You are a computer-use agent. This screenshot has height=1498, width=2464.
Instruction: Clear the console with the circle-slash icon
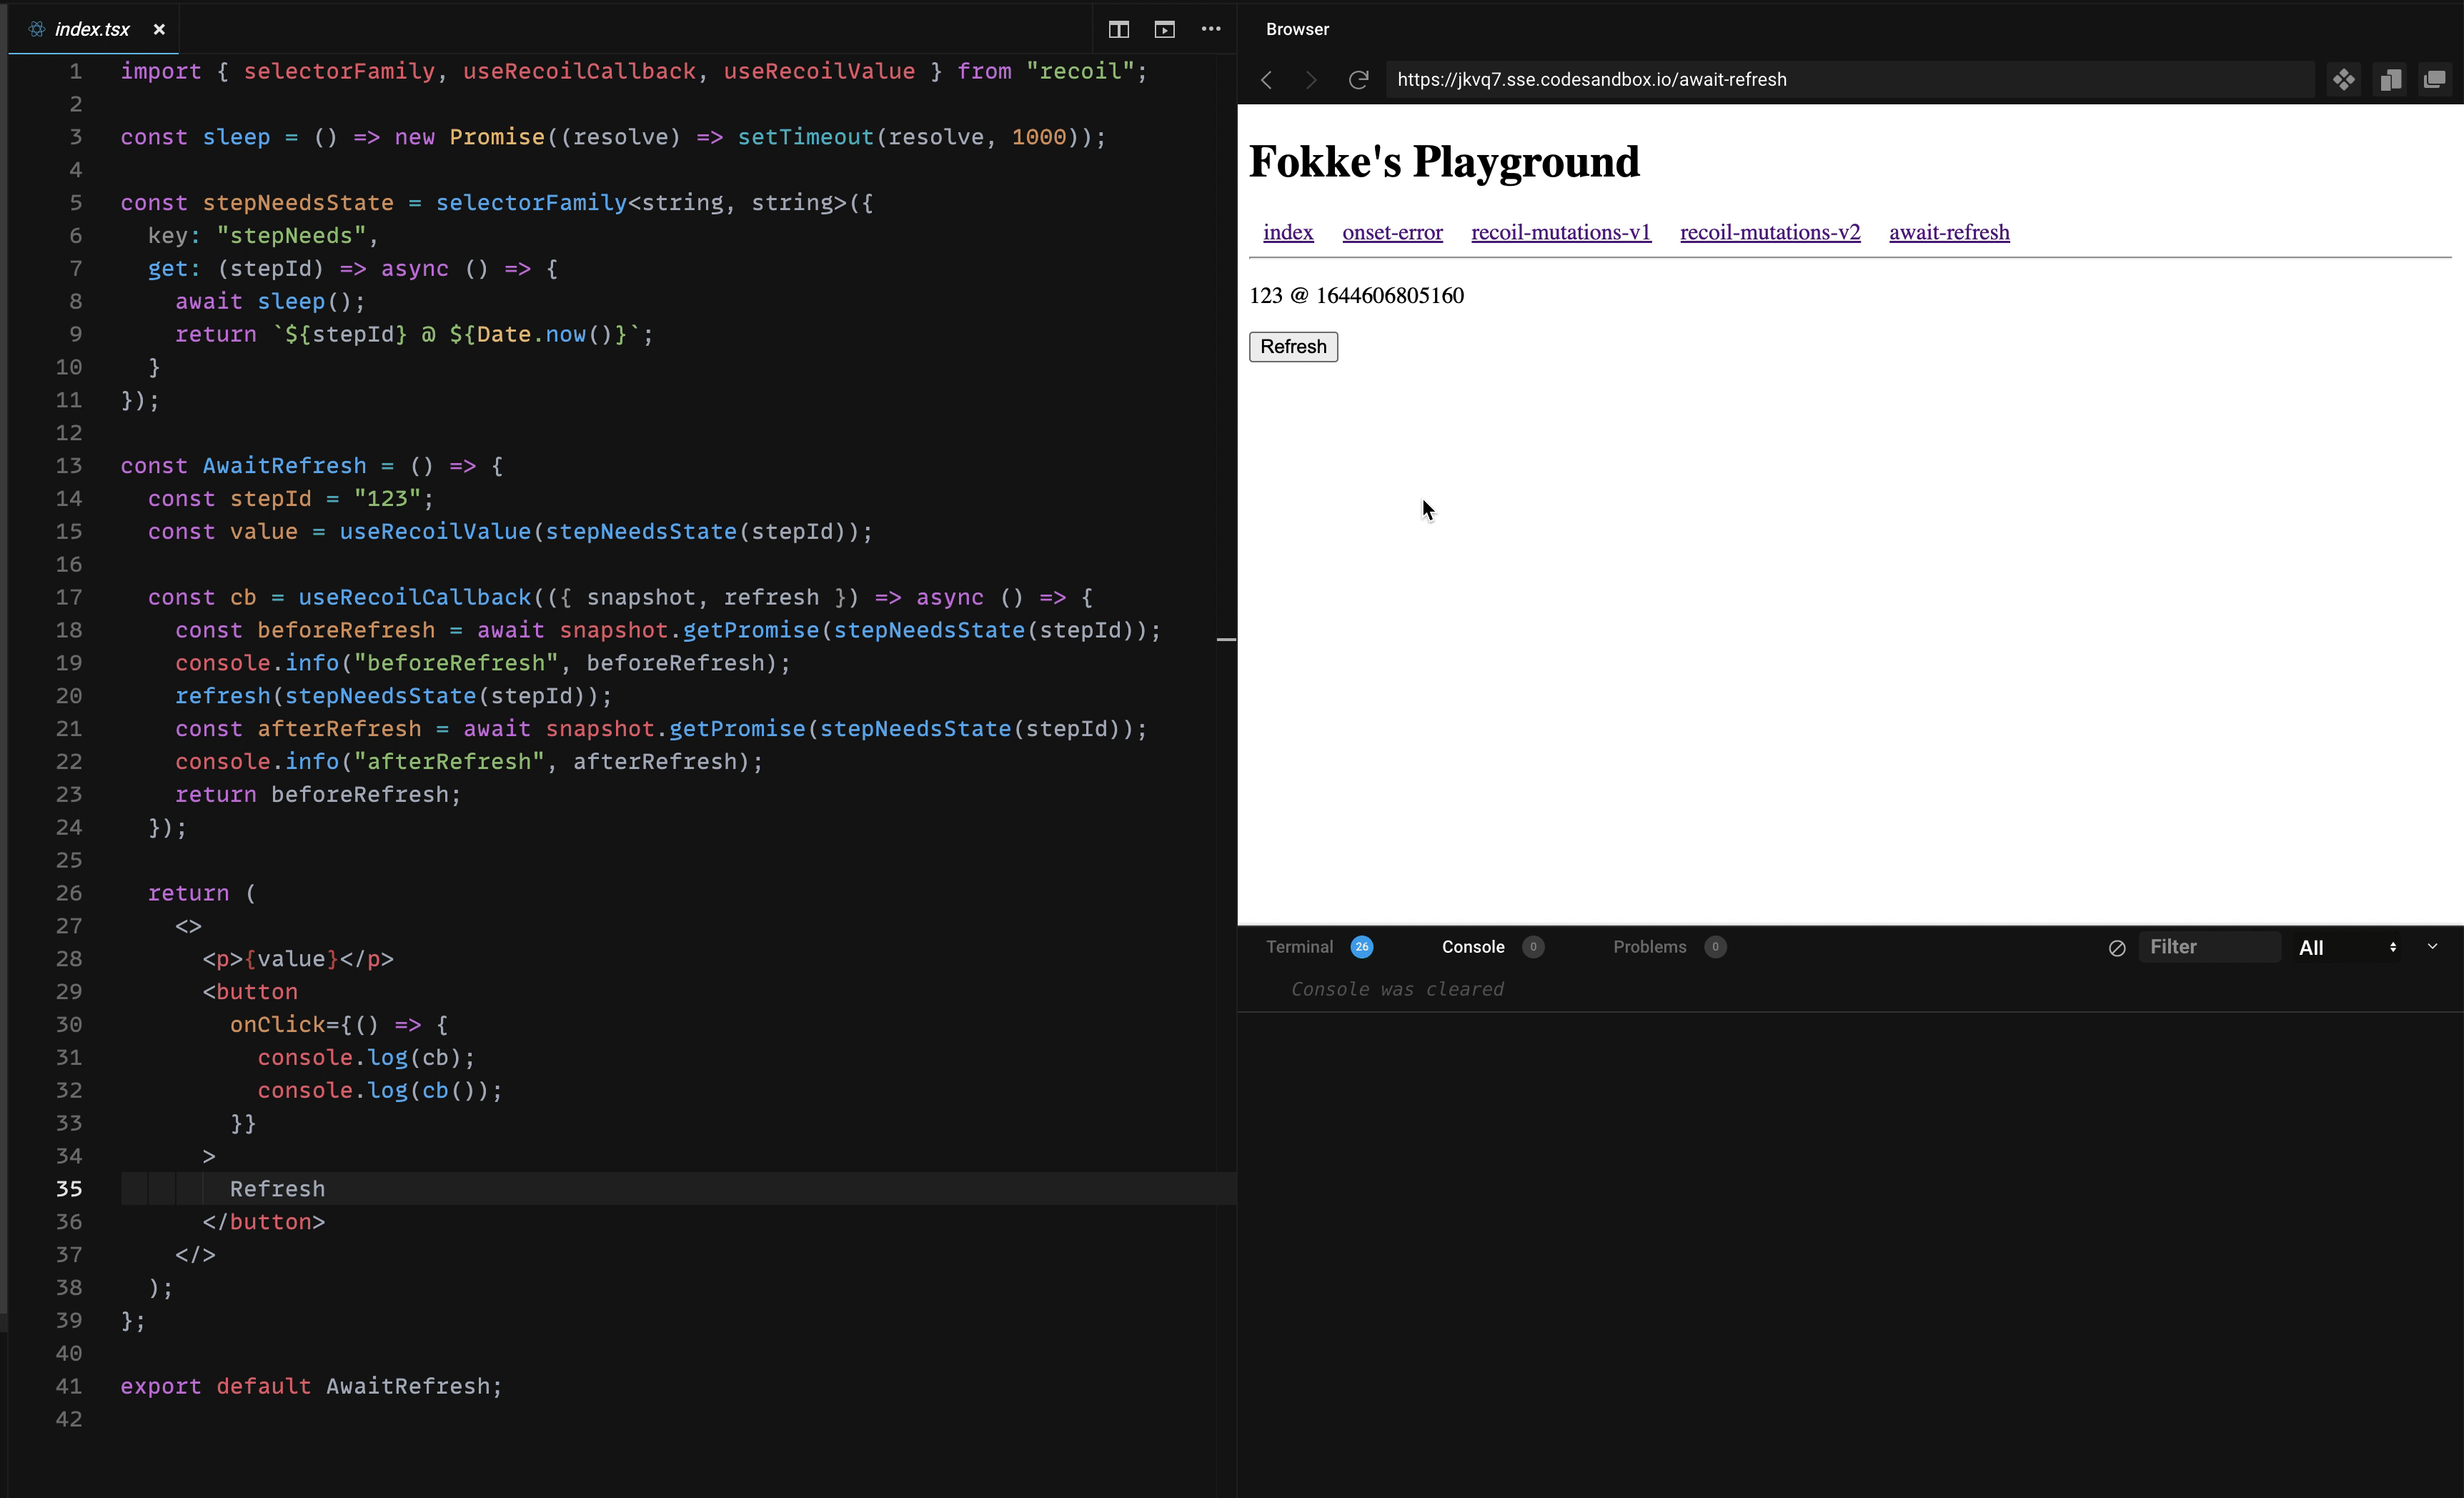pyautogui.click(x=2116, y=947)
